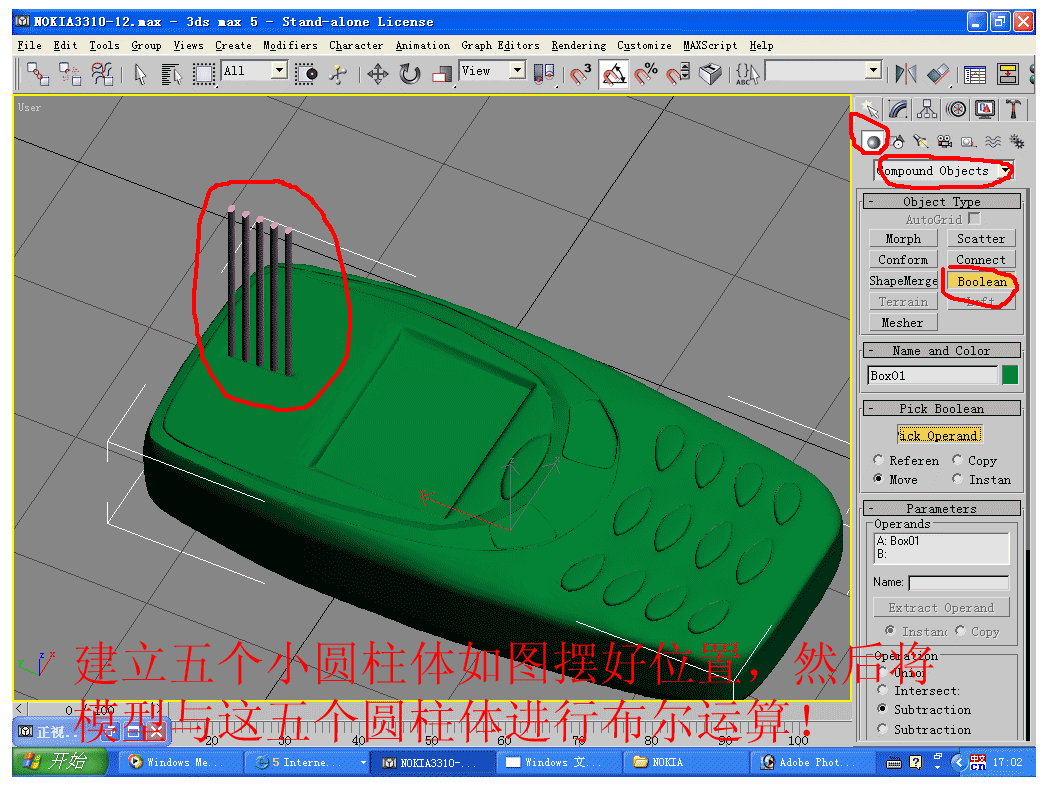The width and height of the screenshot is (1049, 787).
Task: Expand the grouped Internet taskbar arrow
Action: 363,762
